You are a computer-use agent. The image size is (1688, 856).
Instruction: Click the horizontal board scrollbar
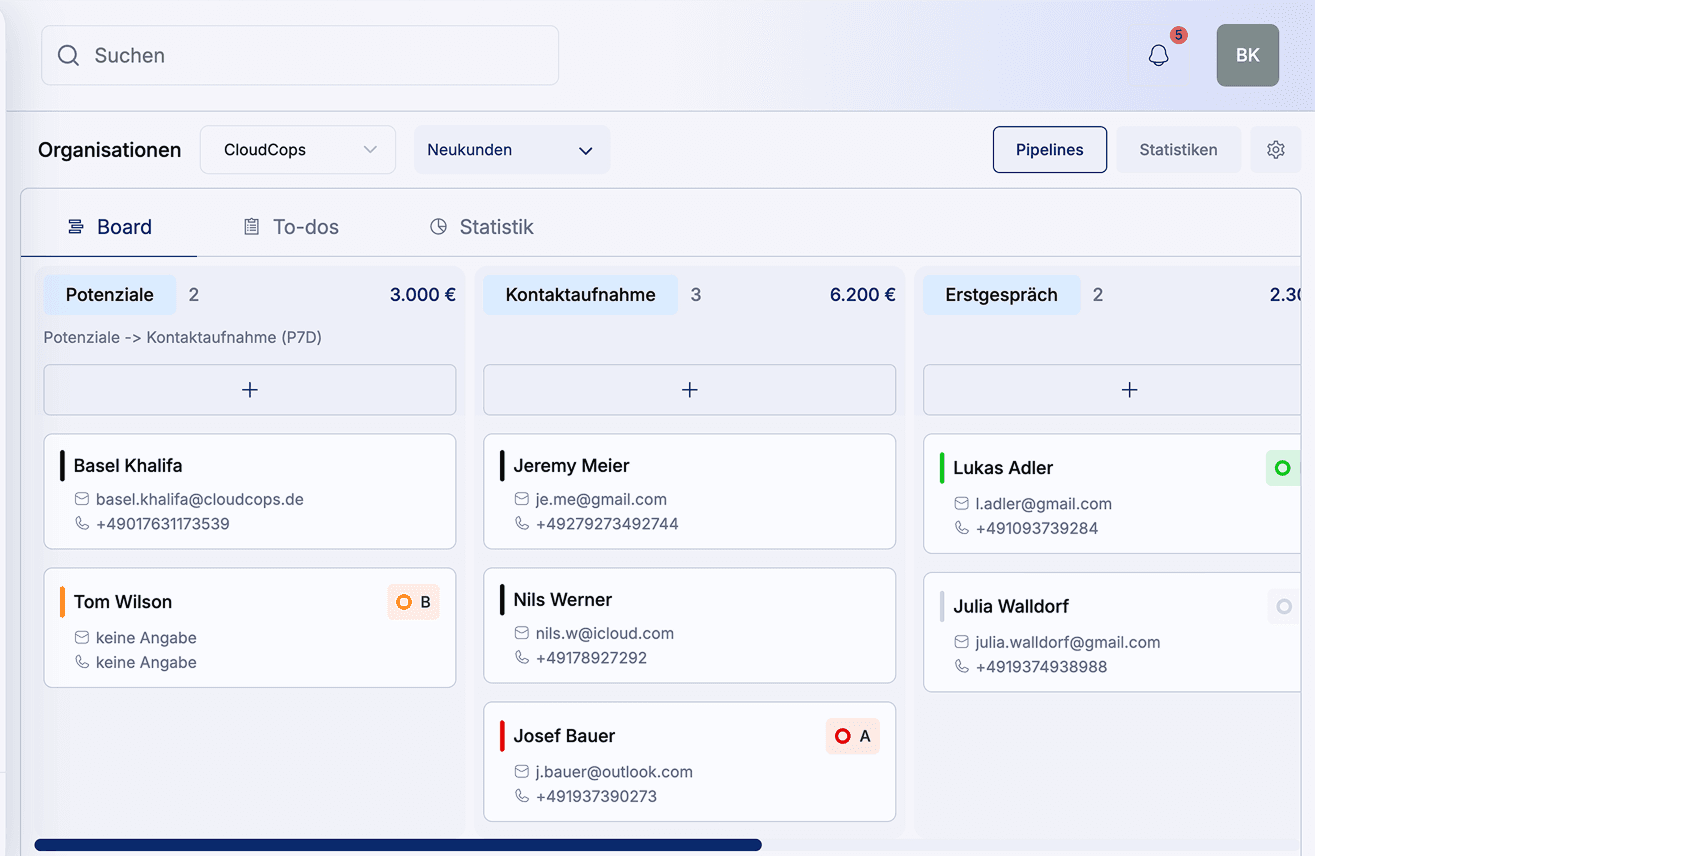click(398, 845)
